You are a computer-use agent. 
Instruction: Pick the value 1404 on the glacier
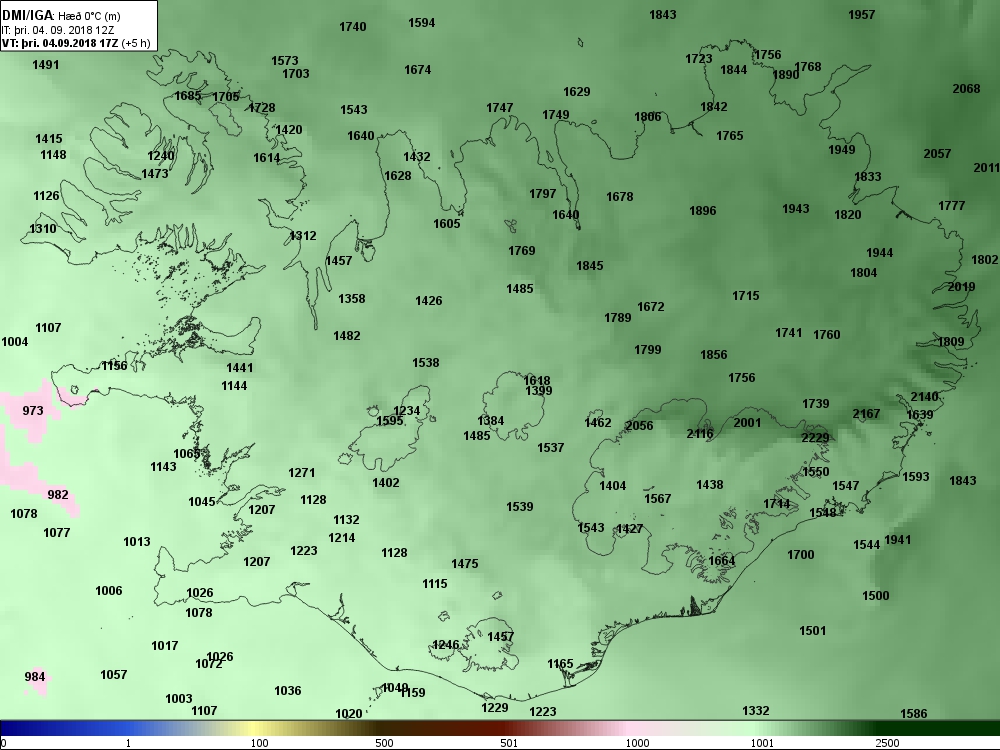coord(613,485)
